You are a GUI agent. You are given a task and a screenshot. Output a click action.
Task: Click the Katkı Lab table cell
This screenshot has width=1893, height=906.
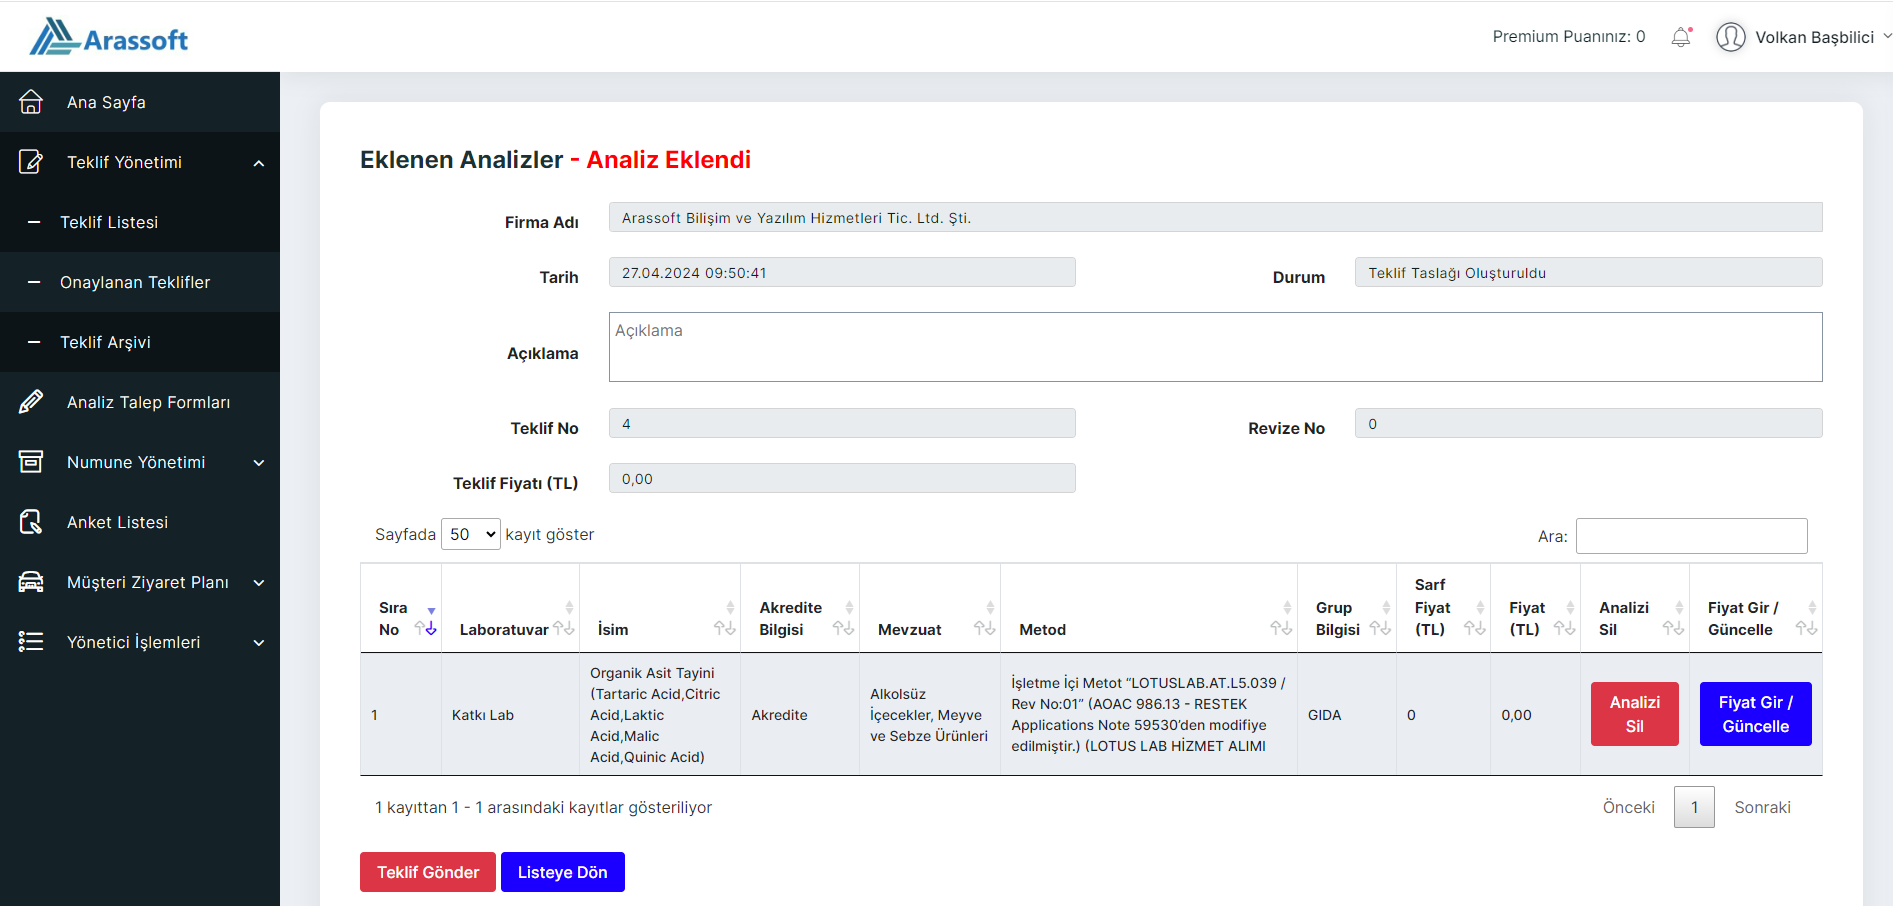[x=510, y=715]
